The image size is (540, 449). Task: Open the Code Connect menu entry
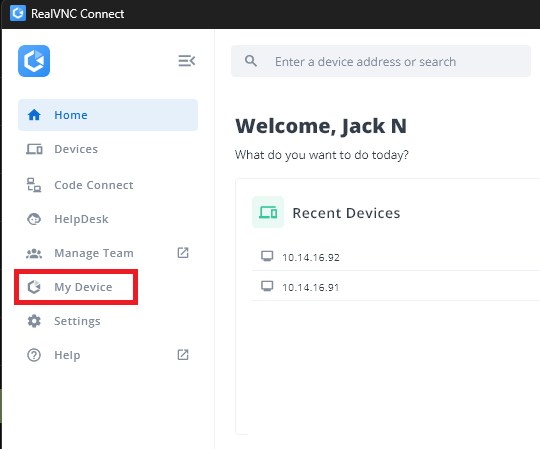tap(108, 185)
